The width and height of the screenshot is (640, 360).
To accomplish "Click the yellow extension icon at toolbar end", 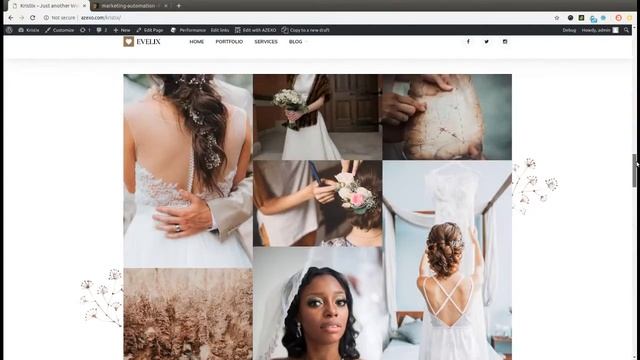I will click(629, 18).
